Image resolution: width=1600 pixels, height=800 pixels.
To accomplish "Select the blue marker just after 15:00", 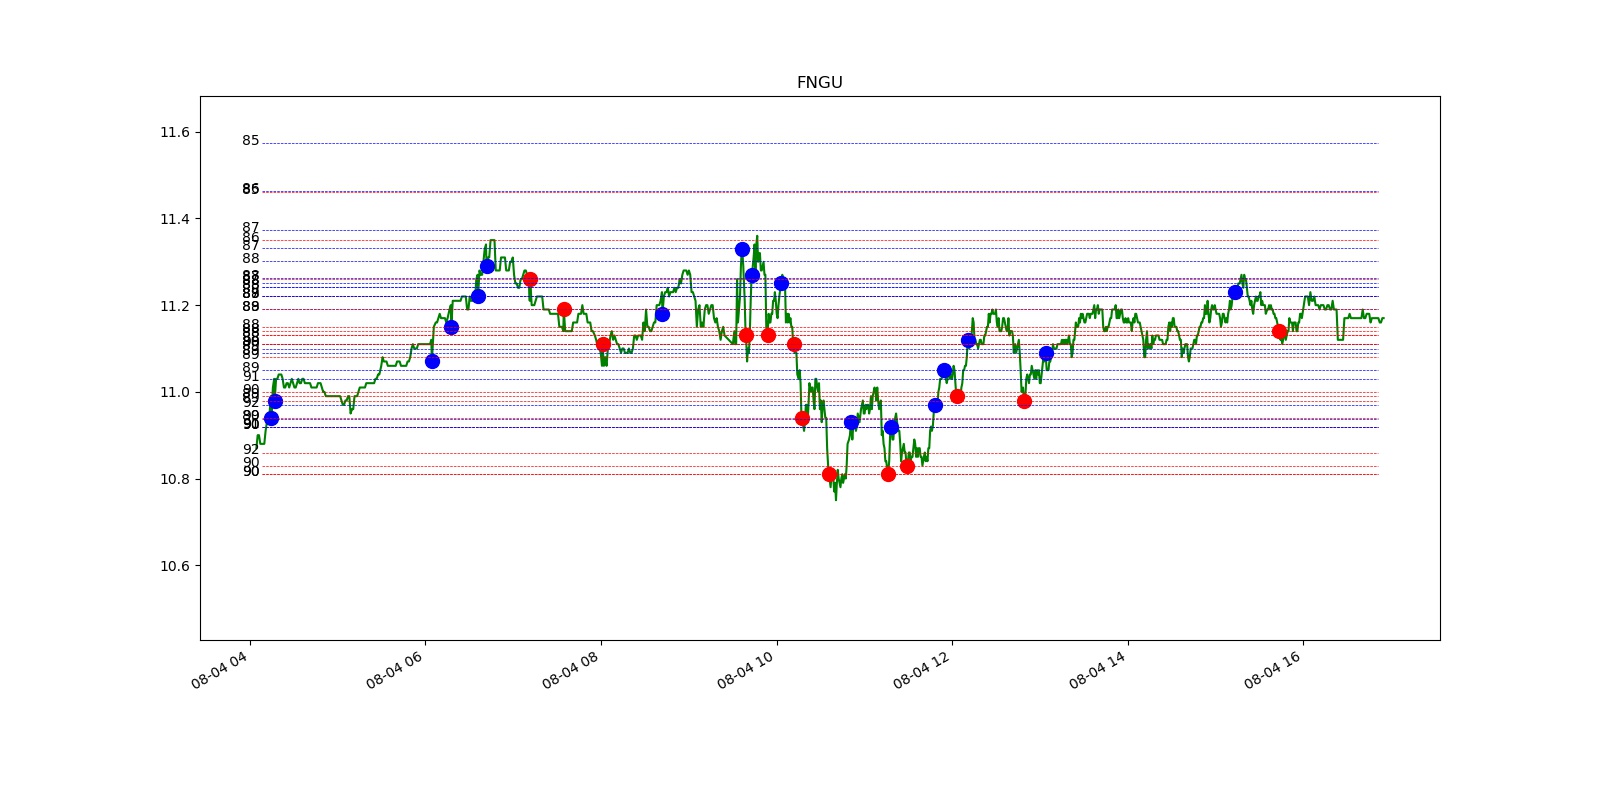I will tap(1235, 292).
